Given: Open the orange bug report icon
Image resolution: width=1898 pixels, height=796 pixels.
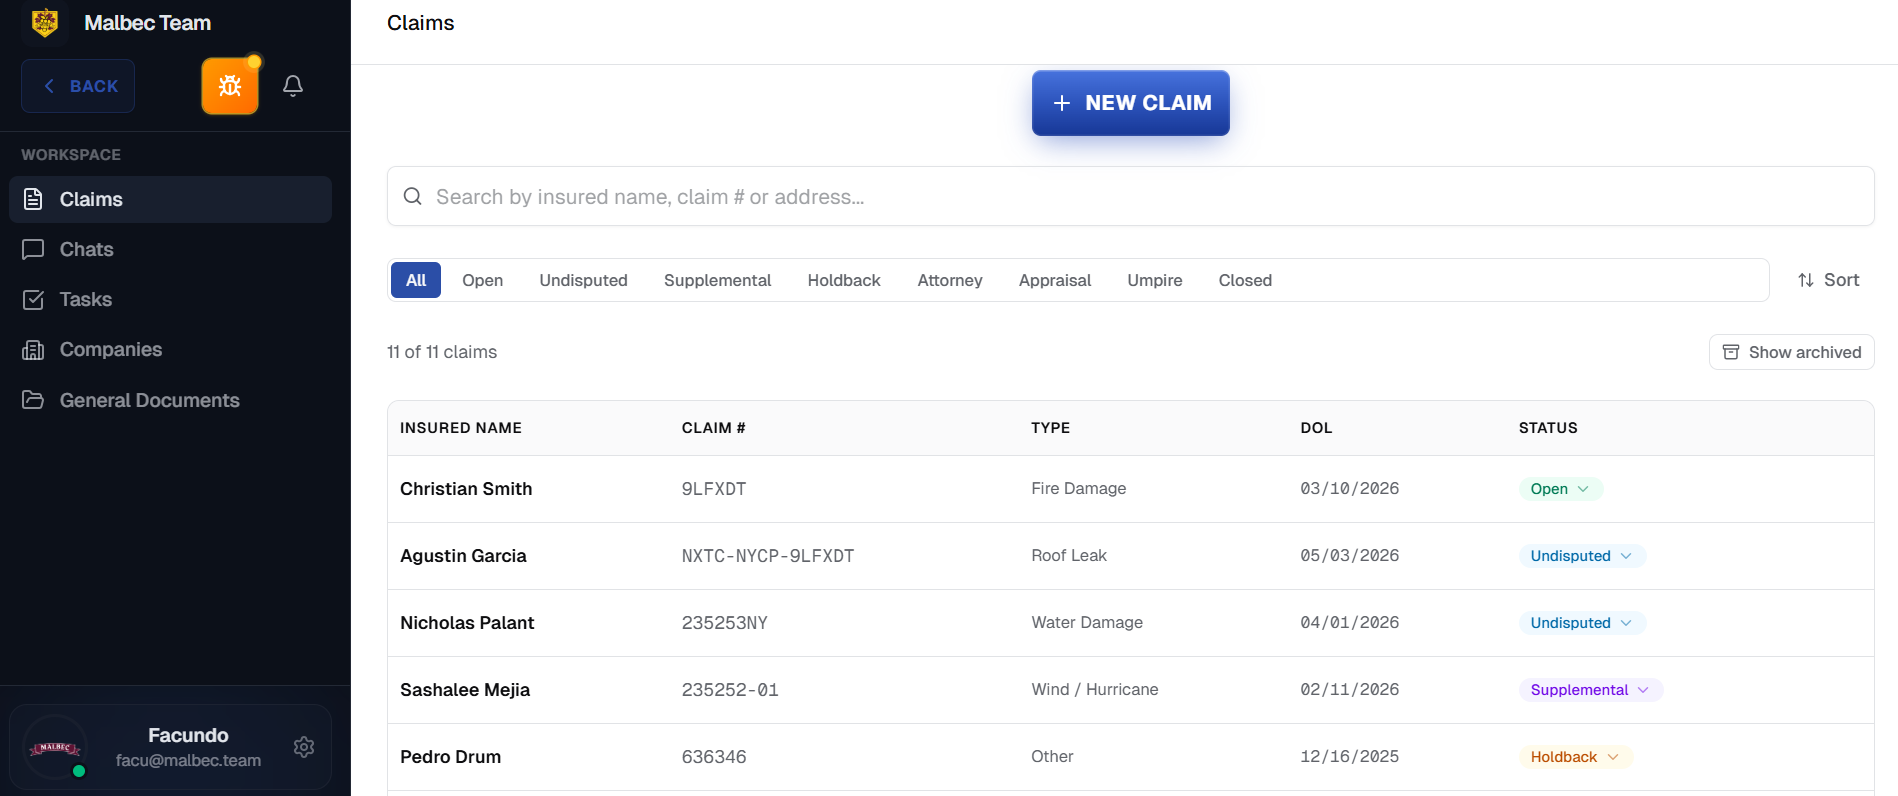Looking at the screenshot, I should pos(230,86).
